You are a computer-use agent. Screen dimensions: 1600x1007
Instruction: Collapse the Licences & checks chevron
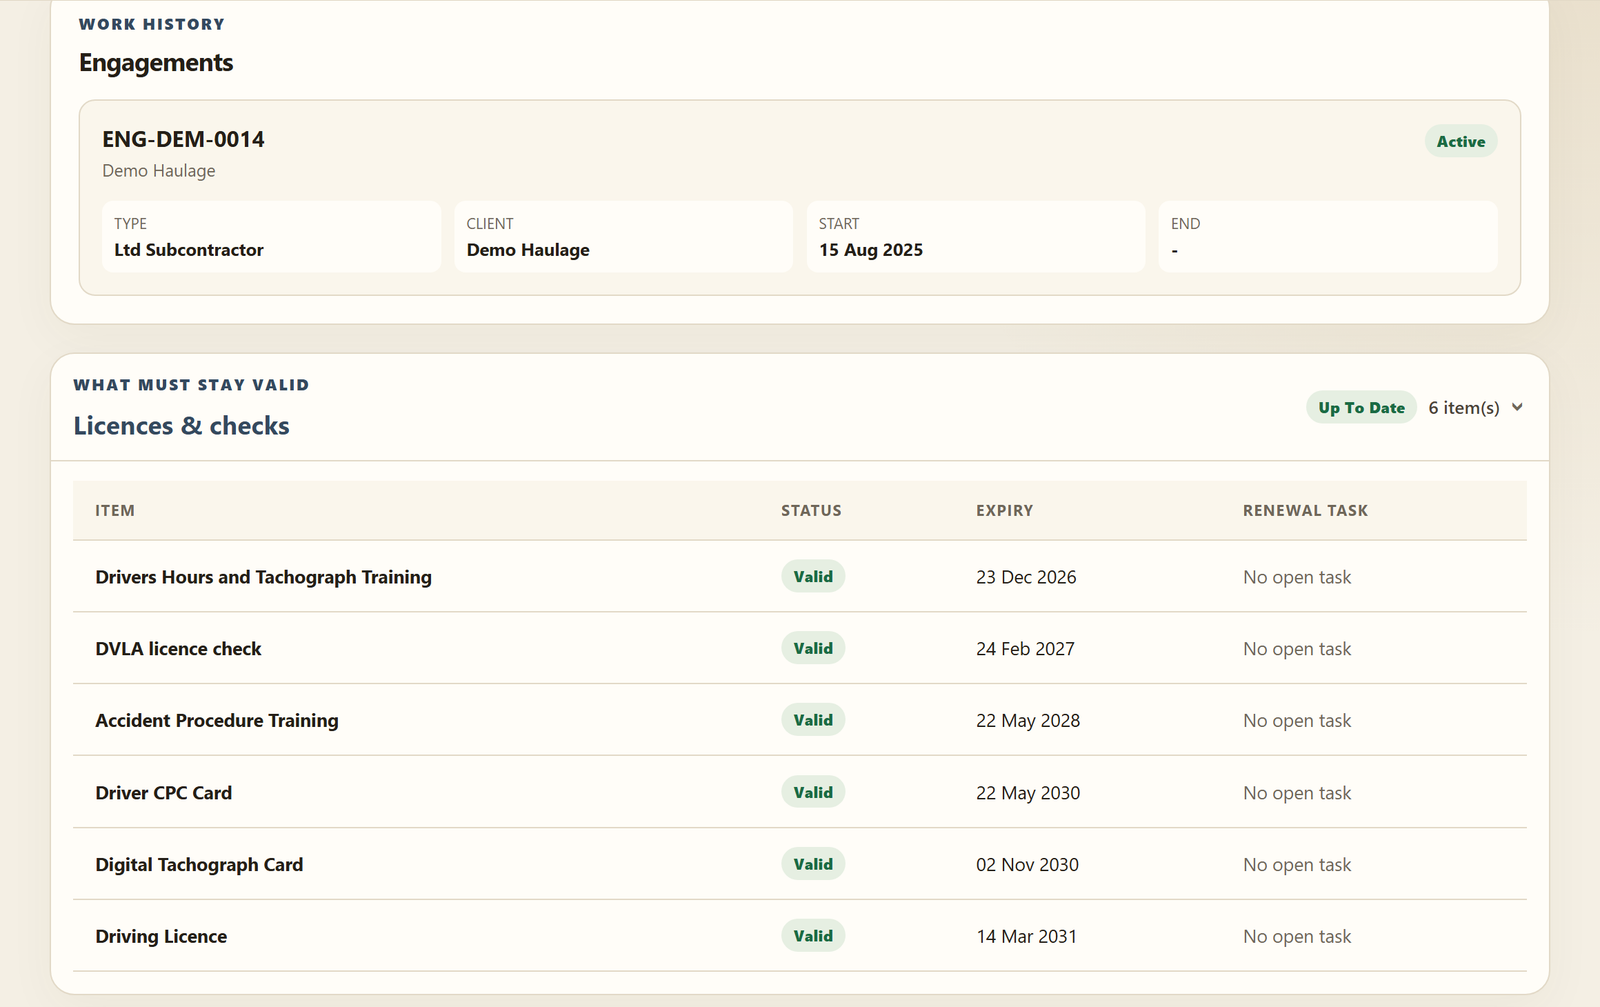coord(1517,407)
